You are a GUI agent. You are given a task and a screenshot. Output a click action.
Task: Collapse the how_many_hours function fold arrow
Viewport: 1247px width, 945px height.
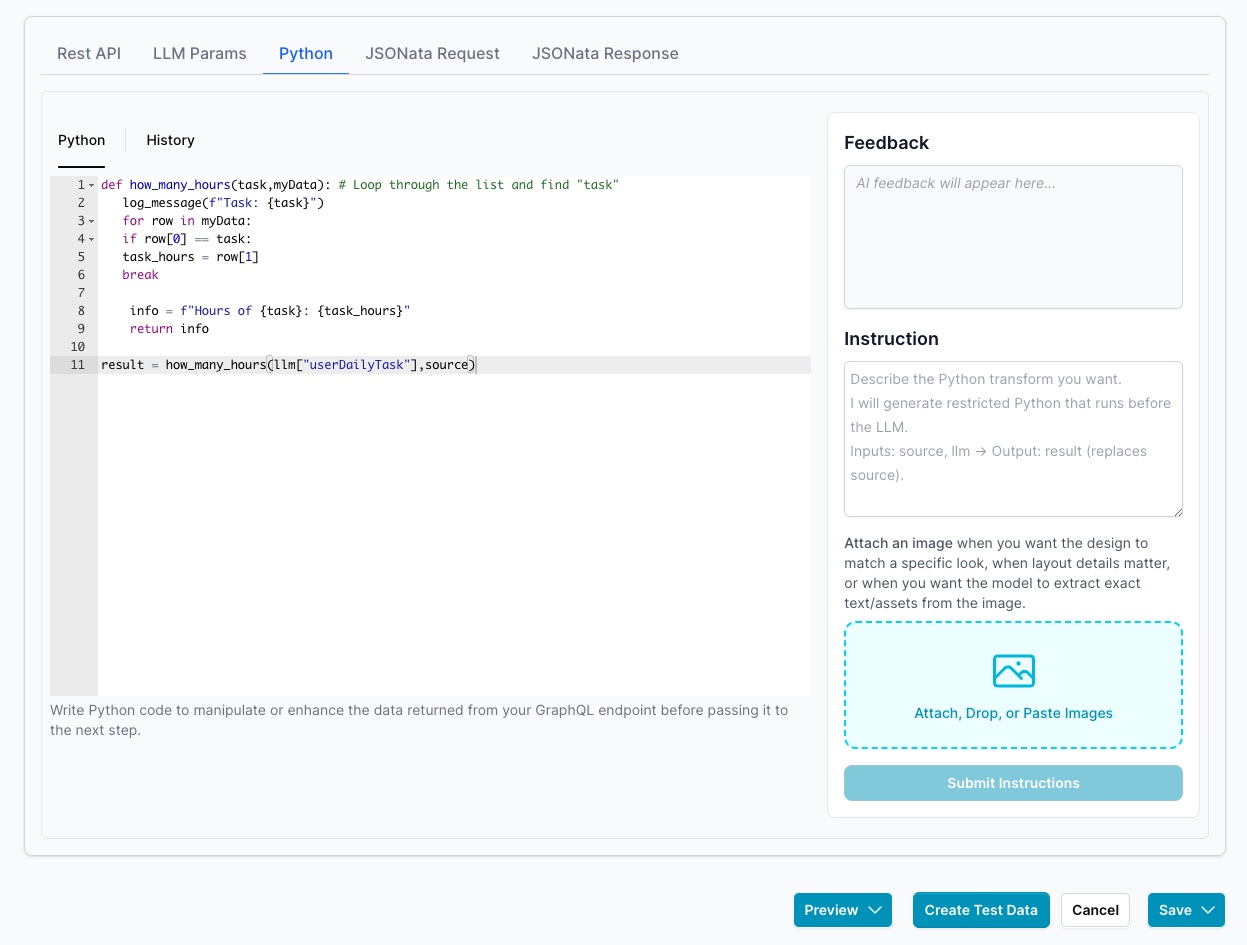(x=90, y=185)
